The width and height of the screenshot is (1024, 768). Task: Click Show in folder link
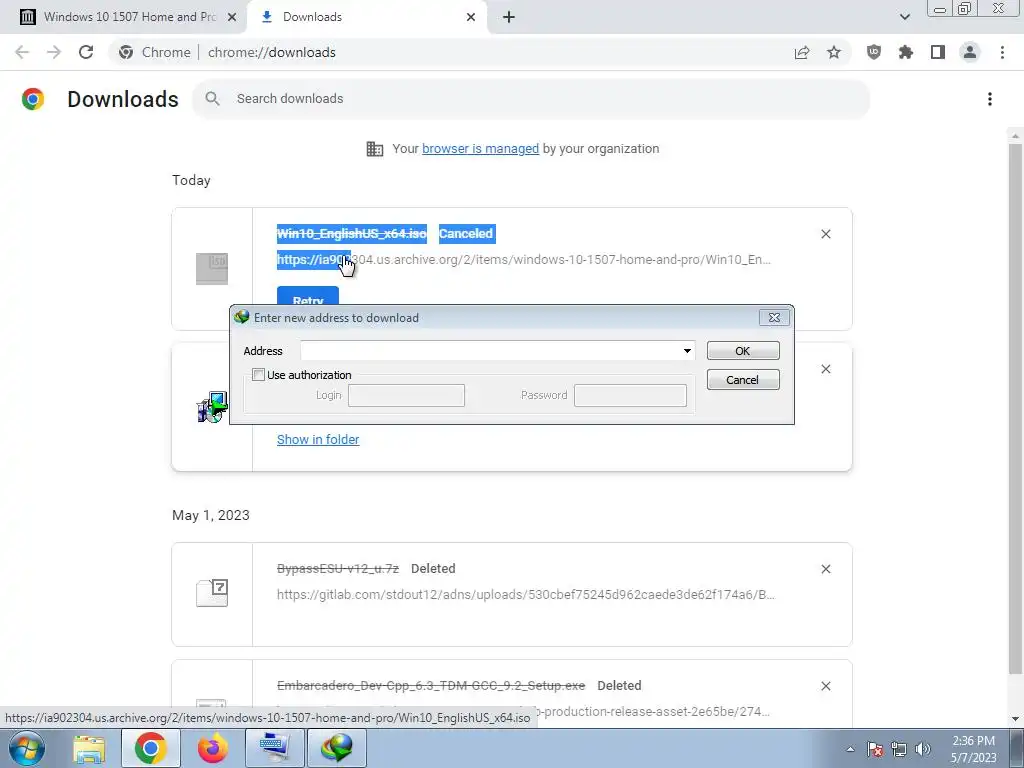coord(318,440)
